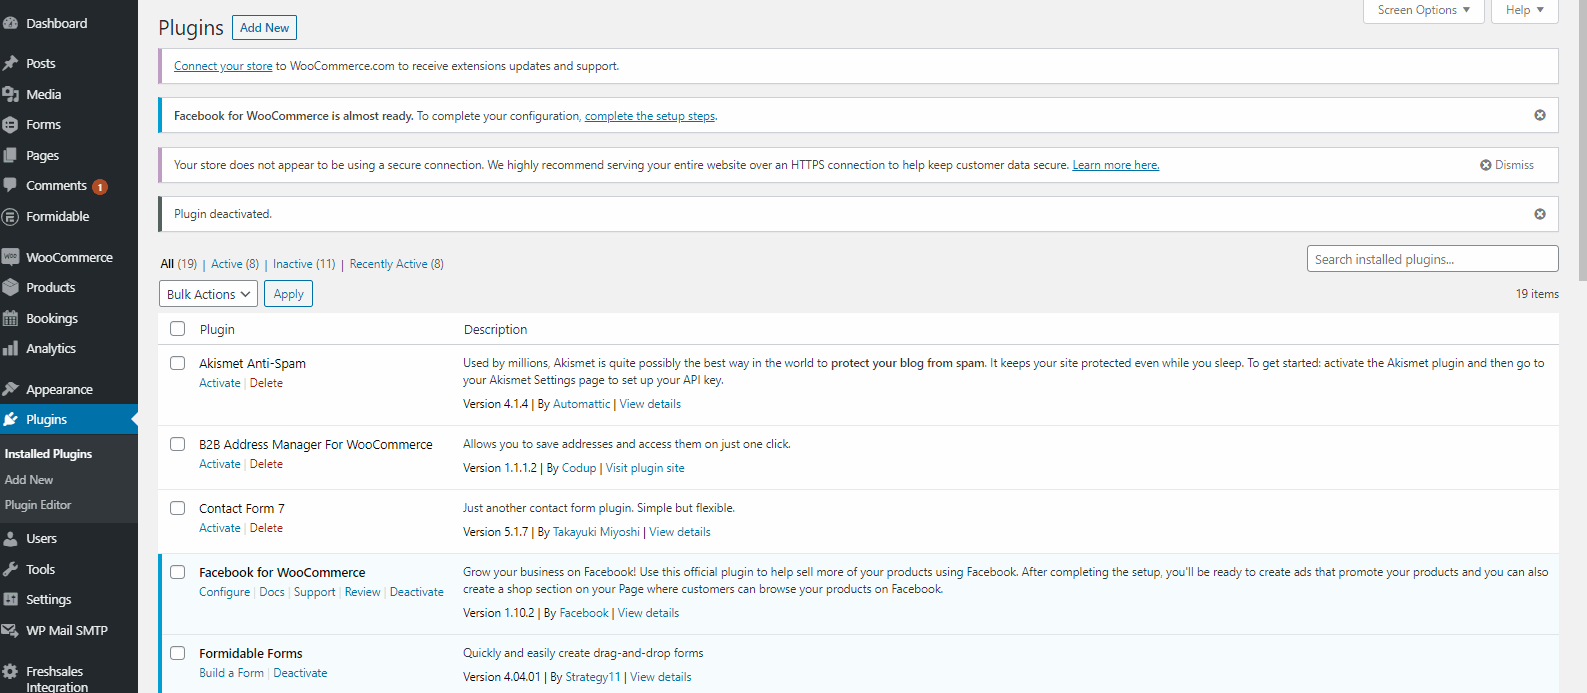Open complete the setup steps link
Viewport: 1587px width, 693px height.
(650, 116)
